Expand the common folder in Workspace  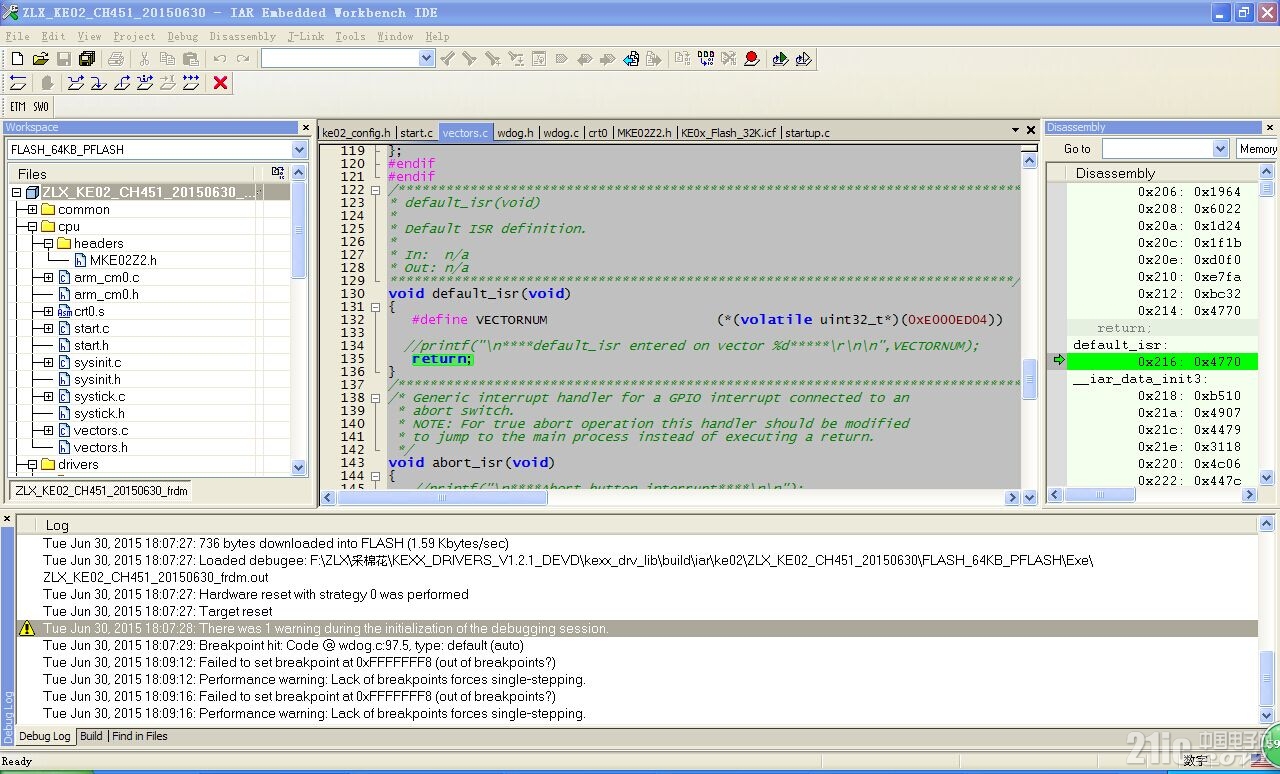(x=32, y=210)
